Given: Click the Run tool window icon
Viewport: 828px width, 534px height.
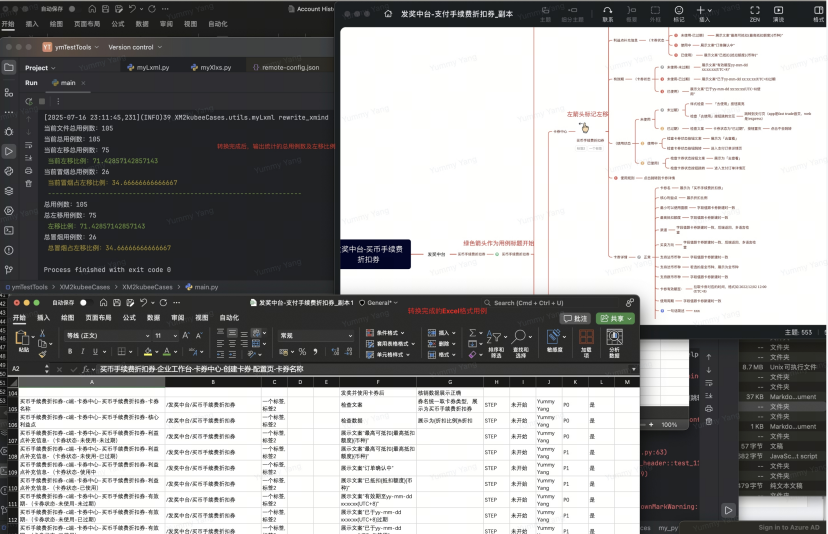Looking at the screenshot, I should point(11,152).
